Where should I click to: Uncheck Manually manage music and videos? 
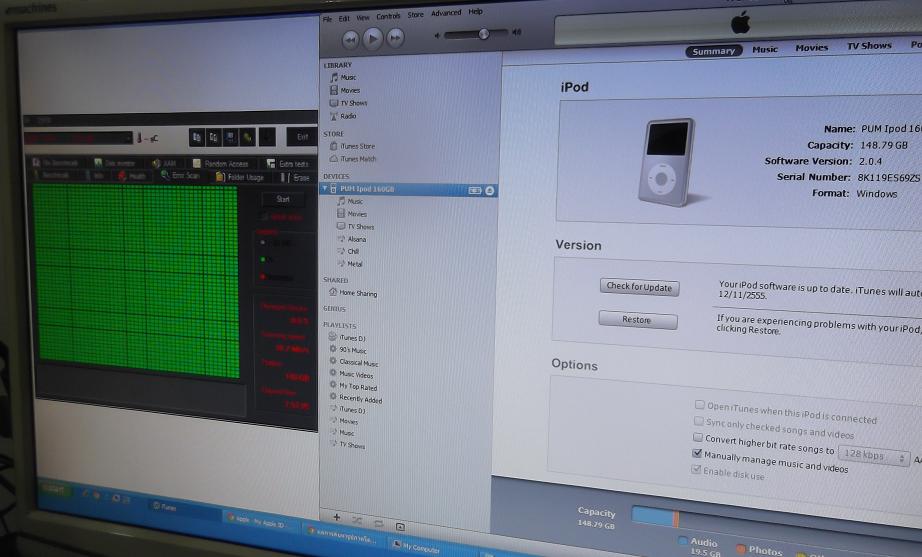[698, 454]
